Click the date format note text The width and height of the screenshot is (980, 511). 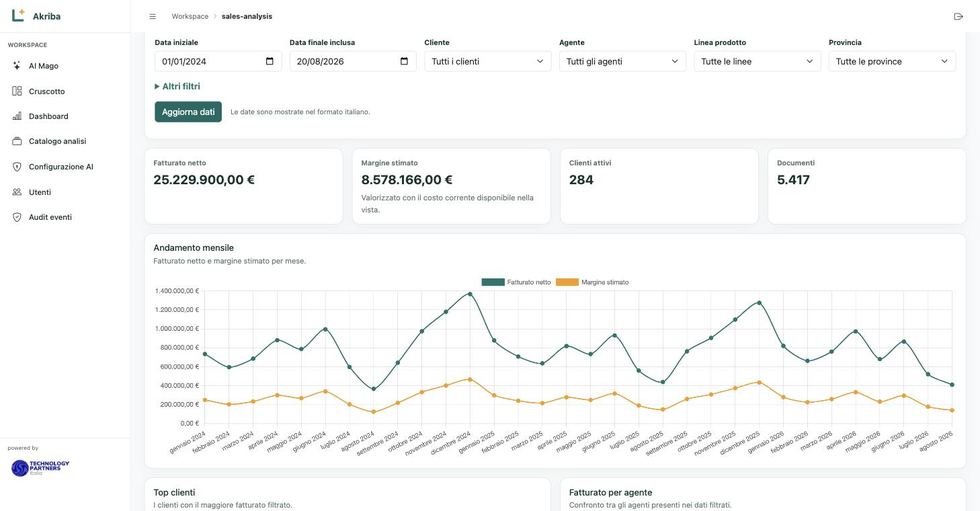tap(300, 112)
